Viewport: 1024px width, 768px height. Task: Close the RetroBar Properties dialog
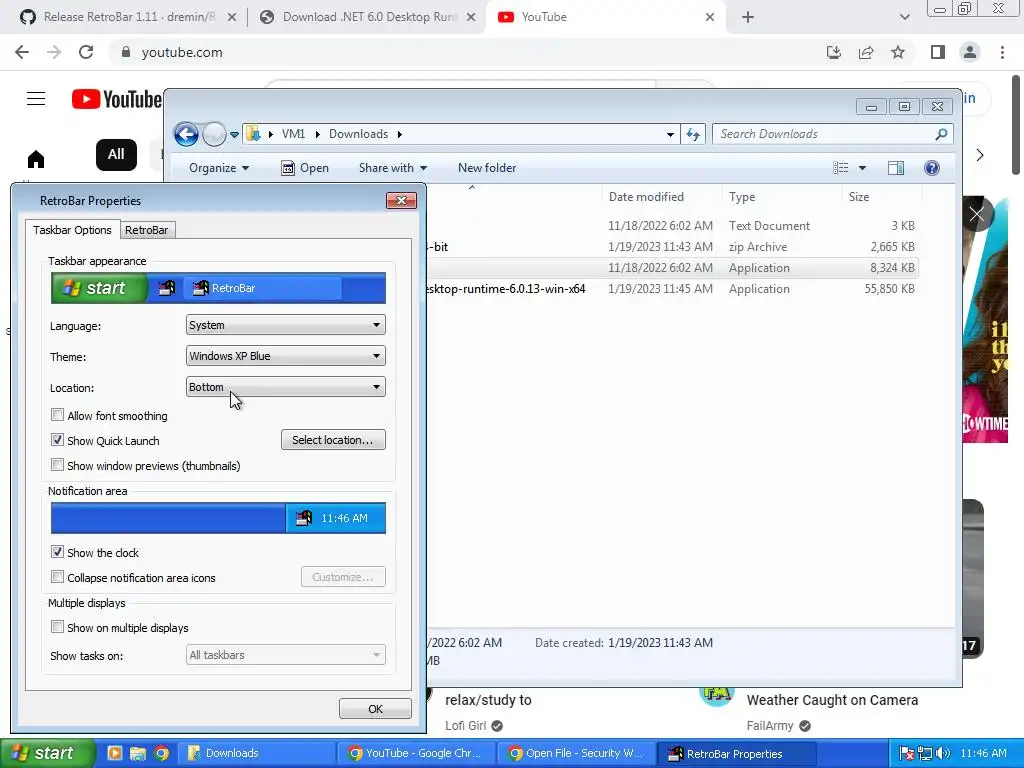pyautogui.click(x=401, y=200)
